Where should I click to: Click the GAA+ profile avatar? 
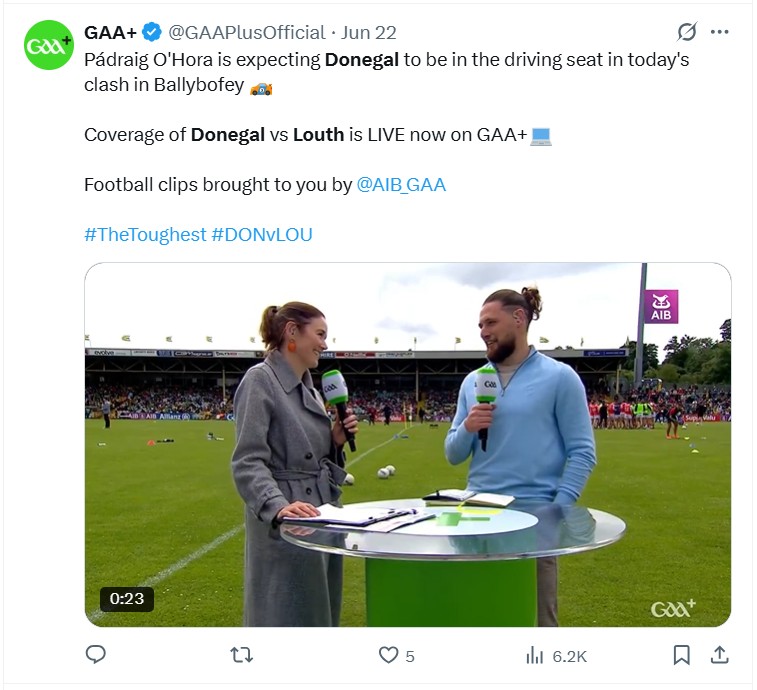pos(49,46)
